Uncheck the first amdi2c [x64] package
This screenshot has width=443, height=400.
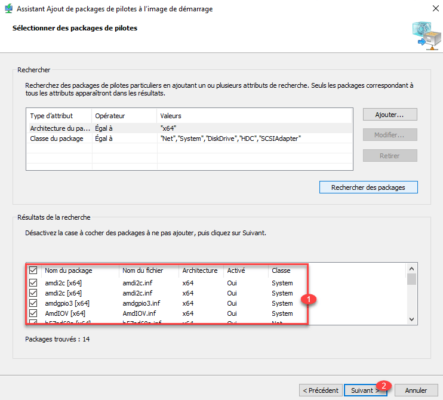pyautogui.click(x=33, y=283)
